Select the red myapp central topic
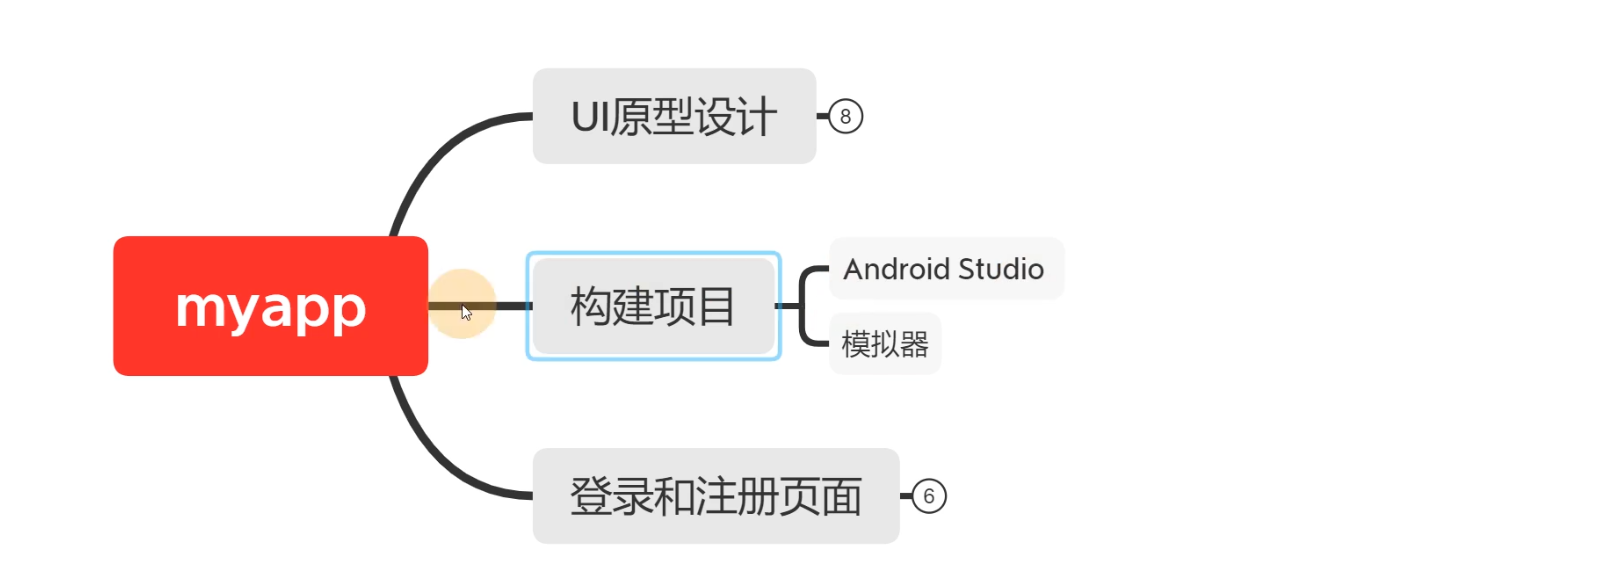This screenshot has width=1615, height=578. point(271,306)
